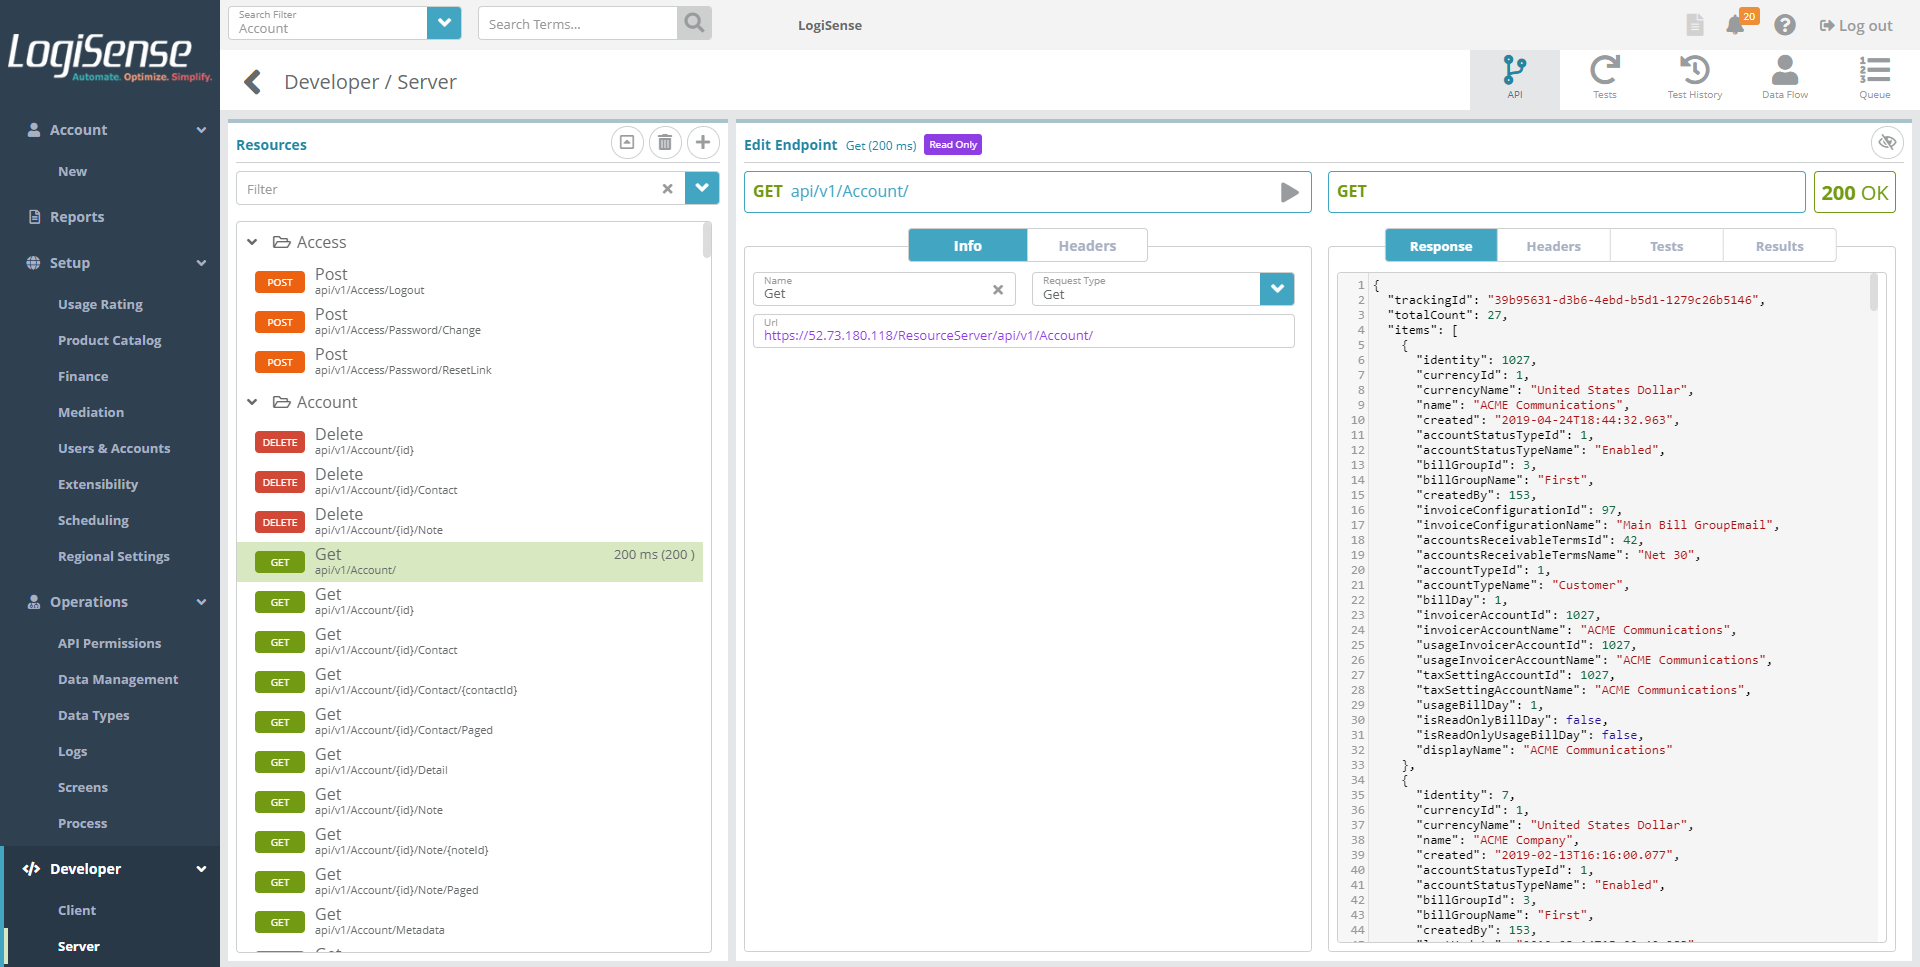Viewport: 1920px width, 967px height.
Task: Click the Search Terms input
Action: 578,23
